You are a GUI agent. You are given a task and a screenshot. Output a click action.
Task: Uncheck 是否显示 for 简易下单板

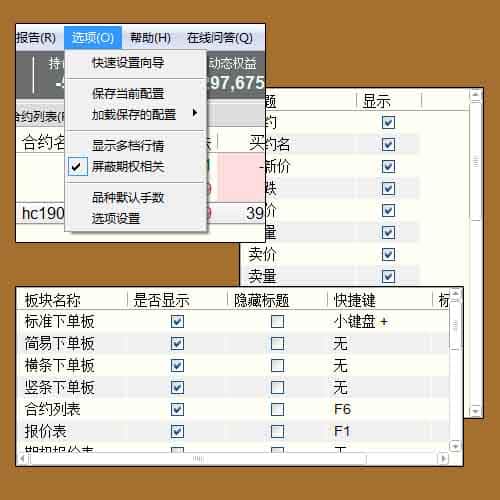point(177,344)
